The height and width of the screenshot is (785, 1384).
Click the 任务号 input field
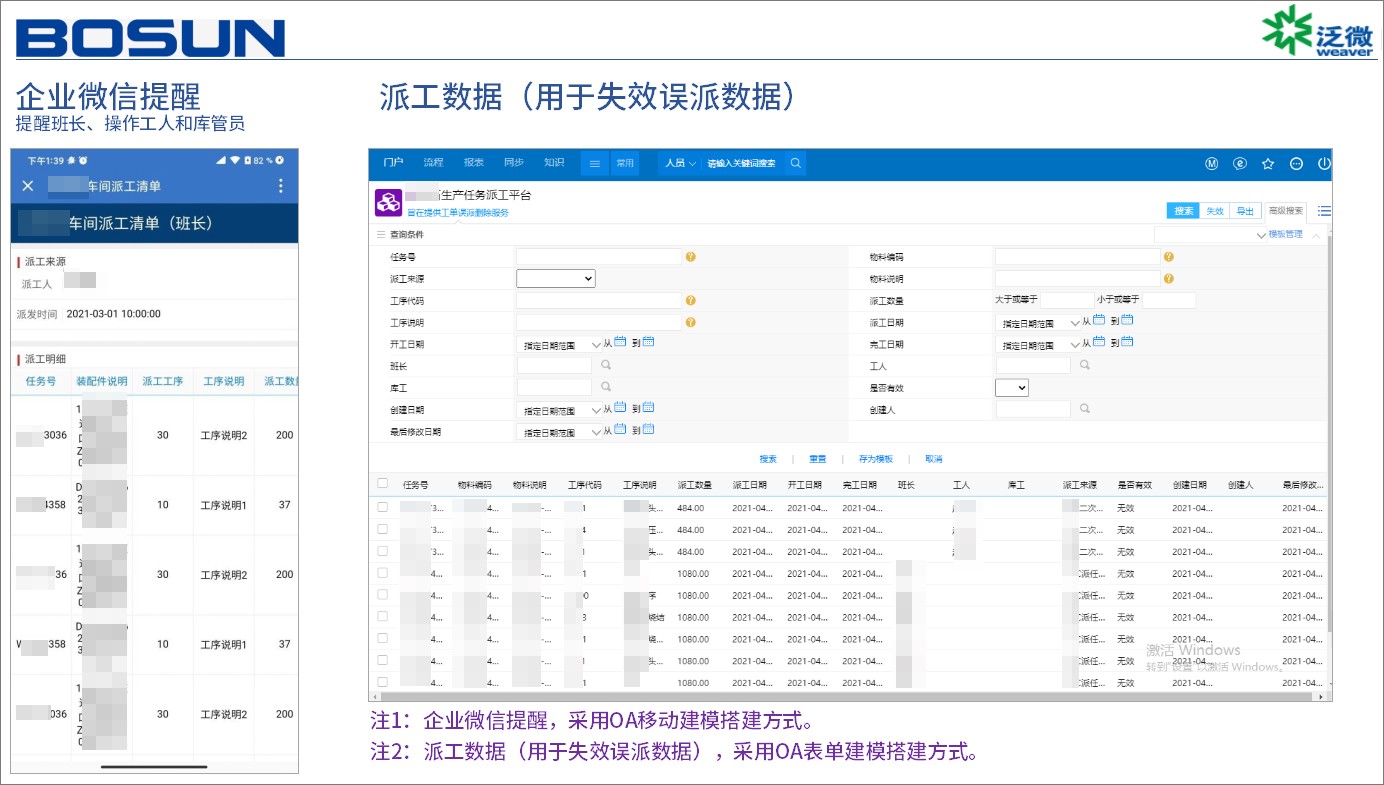(x=599, y=257)
